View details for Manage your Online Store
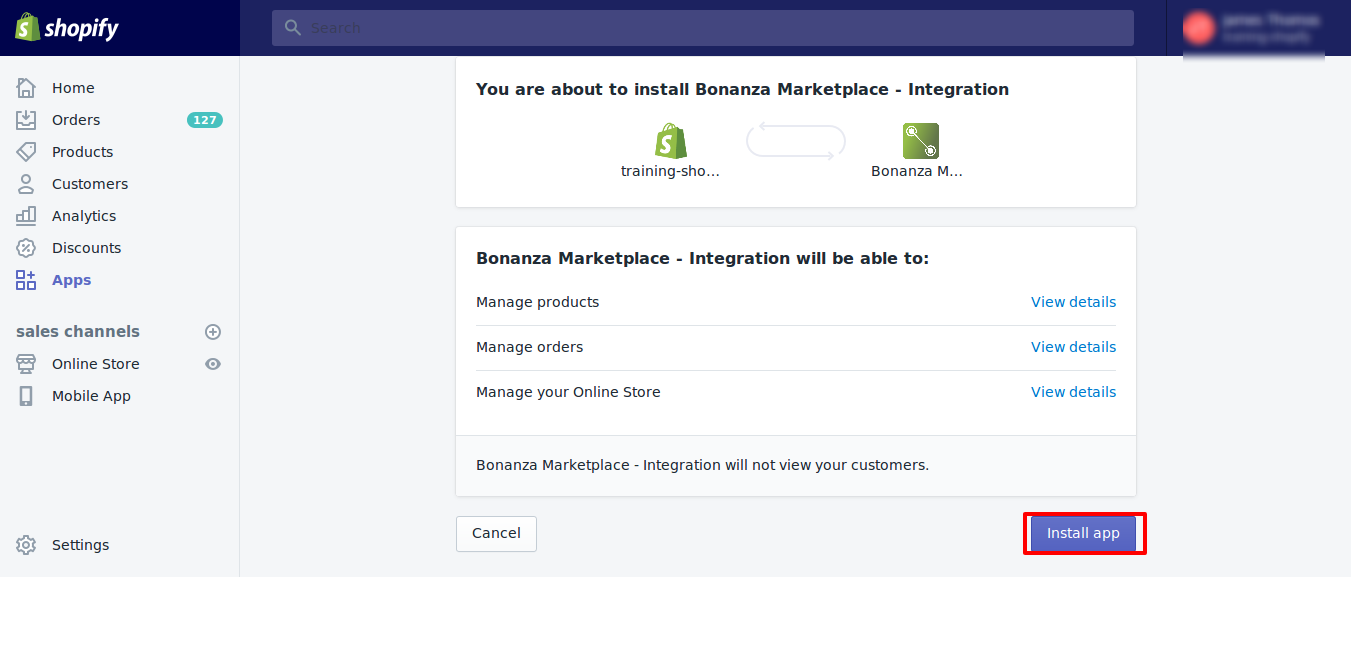 (1073, 392)
